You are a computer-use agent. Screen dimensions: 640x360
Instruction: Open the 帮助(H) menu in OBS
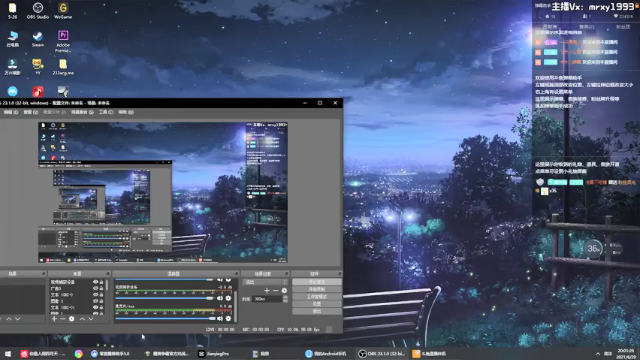(126, 112)
